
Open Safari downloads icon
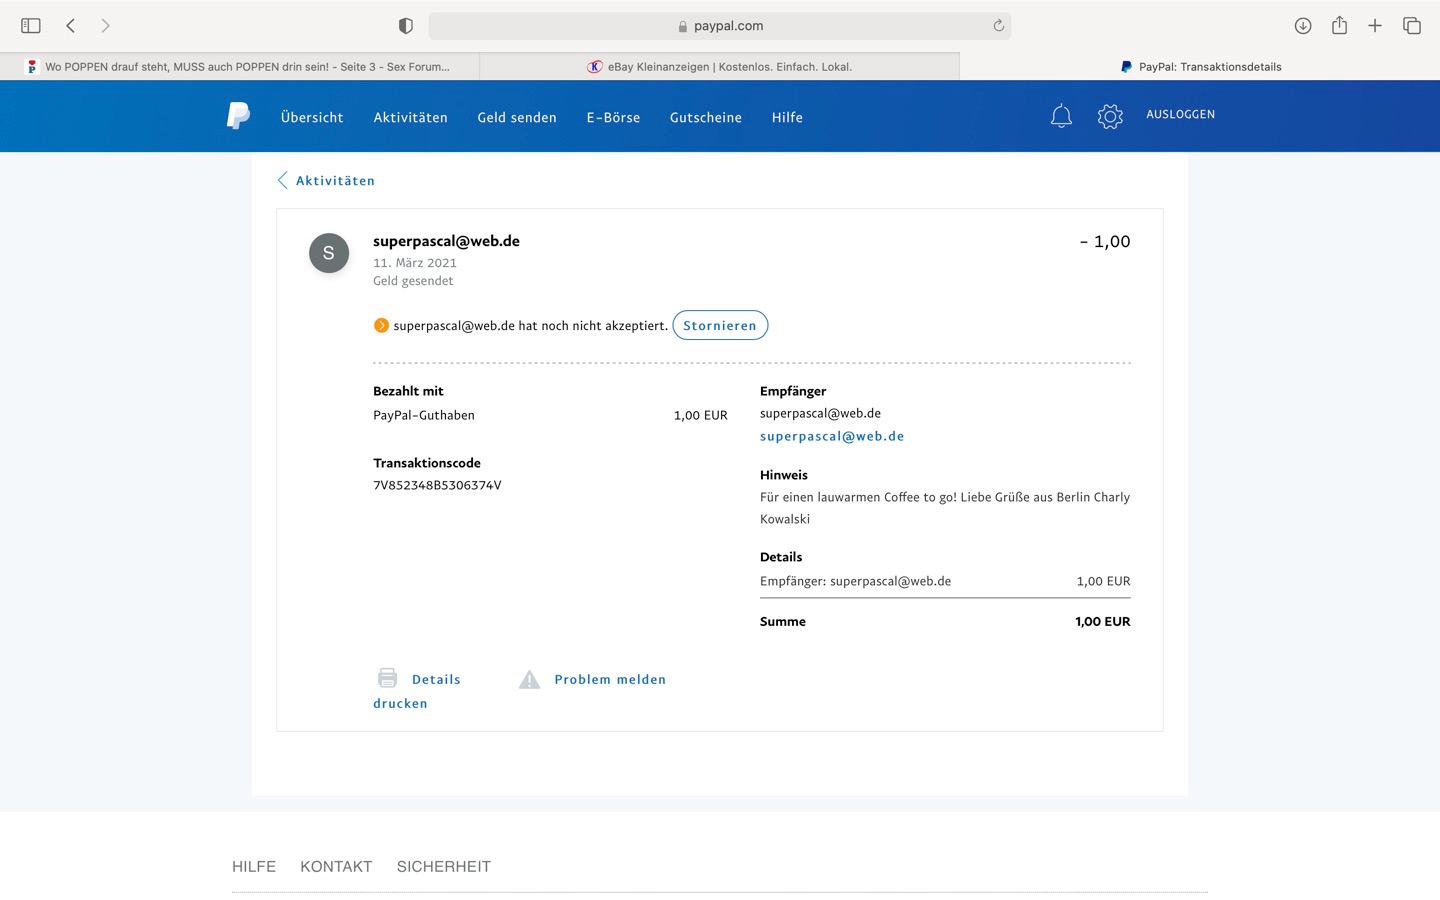1302,26
